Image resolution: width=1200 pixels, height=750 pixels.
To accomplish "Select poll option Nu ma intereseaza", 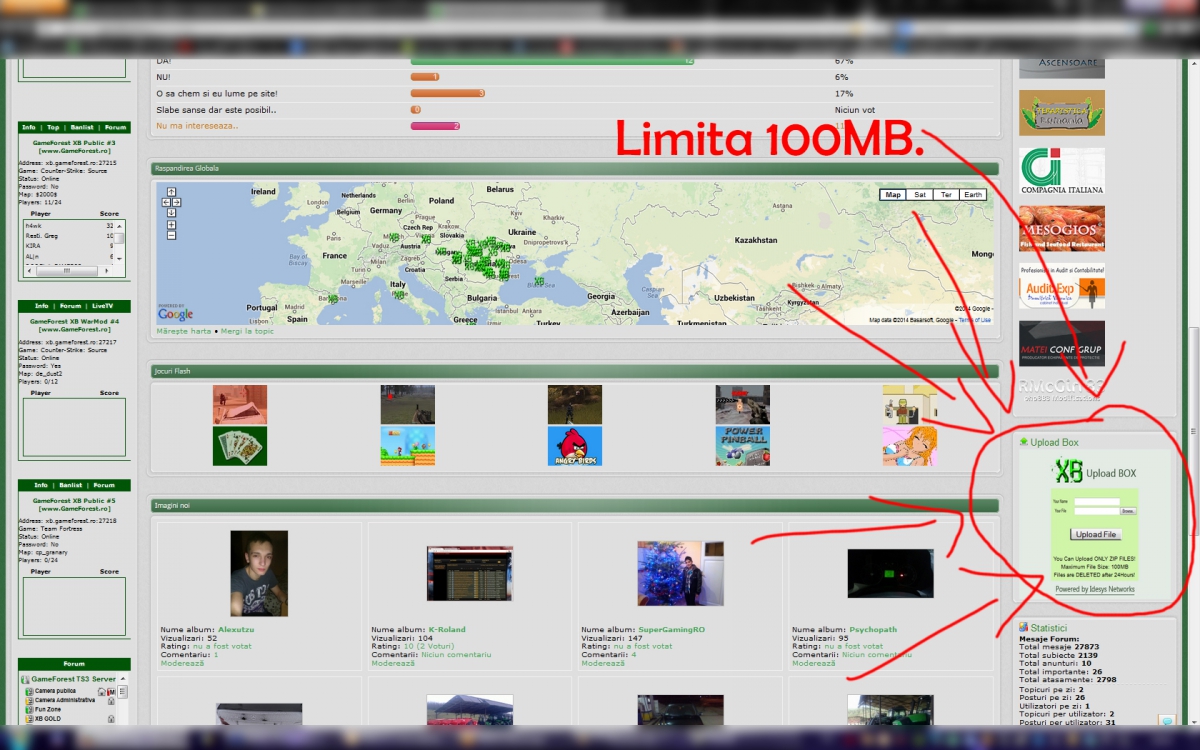I will pos(198,126).
